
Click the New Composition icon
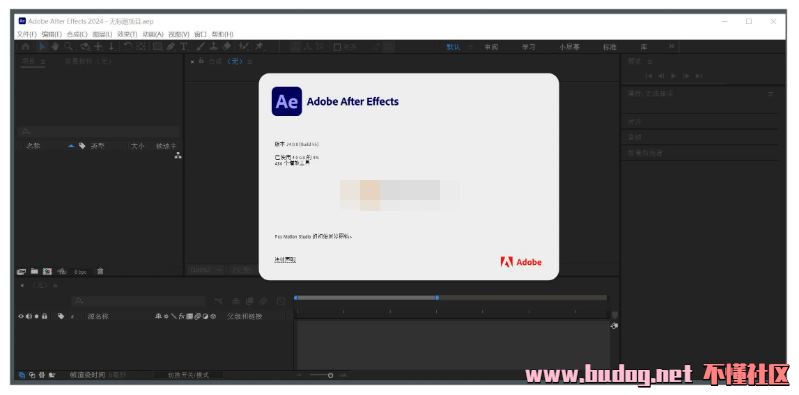[47, 272]
